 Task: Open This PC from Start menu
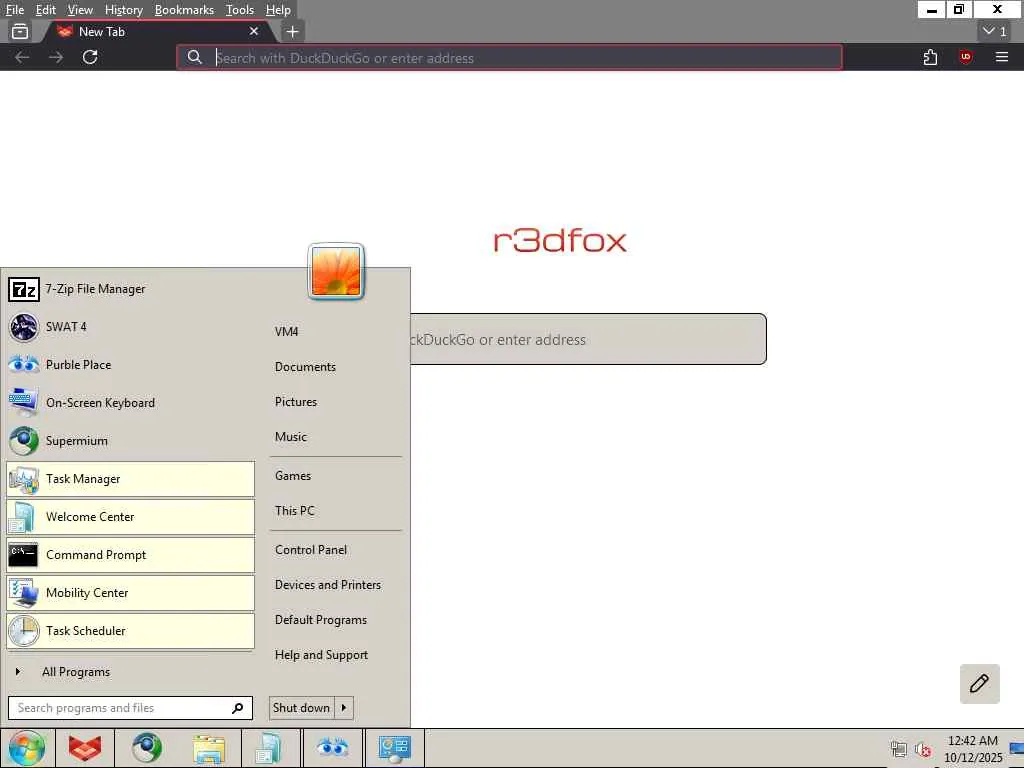[x=295, y=511]
